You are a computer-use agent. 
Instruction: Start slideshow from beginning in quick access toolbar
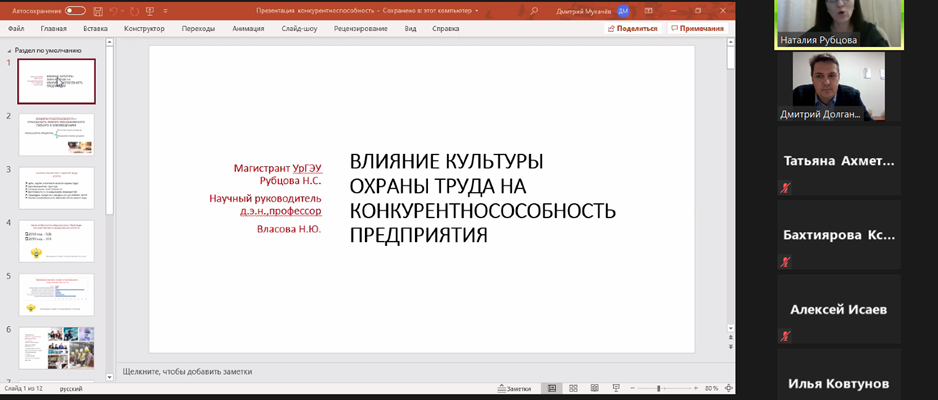149,11
